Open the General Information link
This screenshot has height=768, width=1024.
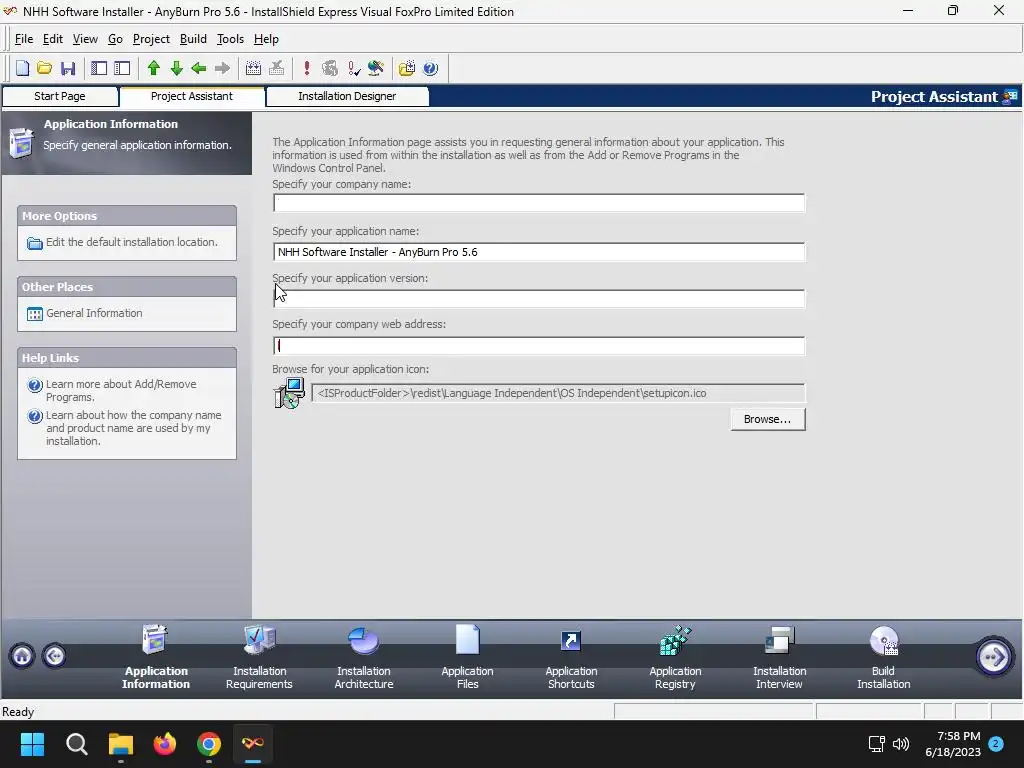[94, 313]
